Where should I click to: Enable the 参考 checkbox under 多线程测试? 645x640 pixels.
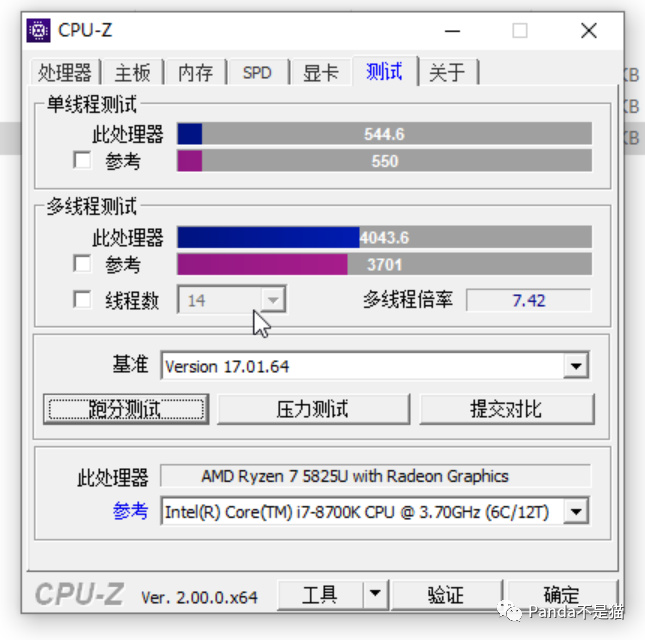(82, 263)
